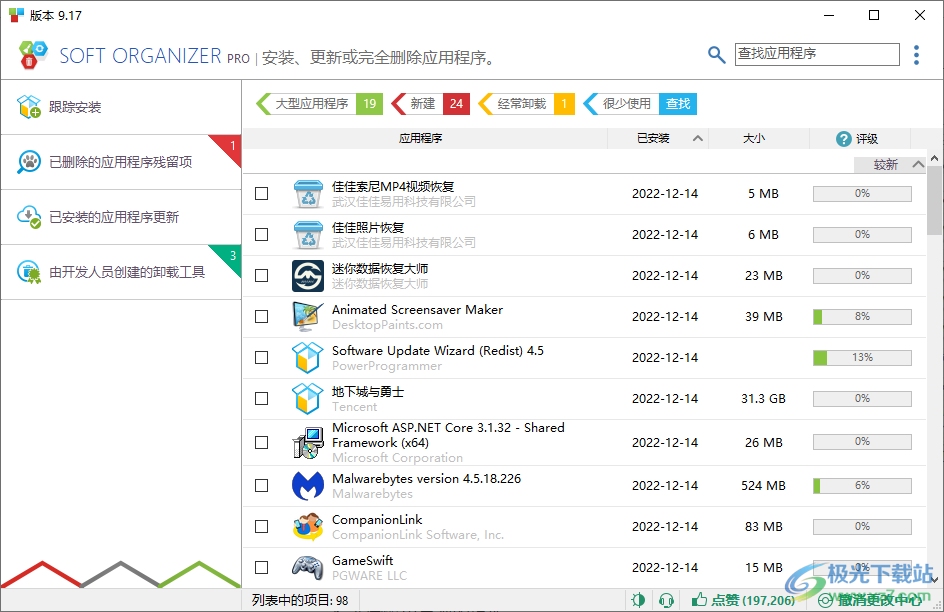
Task: Click the 评级 help question mark icon
Action: coord(843,139)
